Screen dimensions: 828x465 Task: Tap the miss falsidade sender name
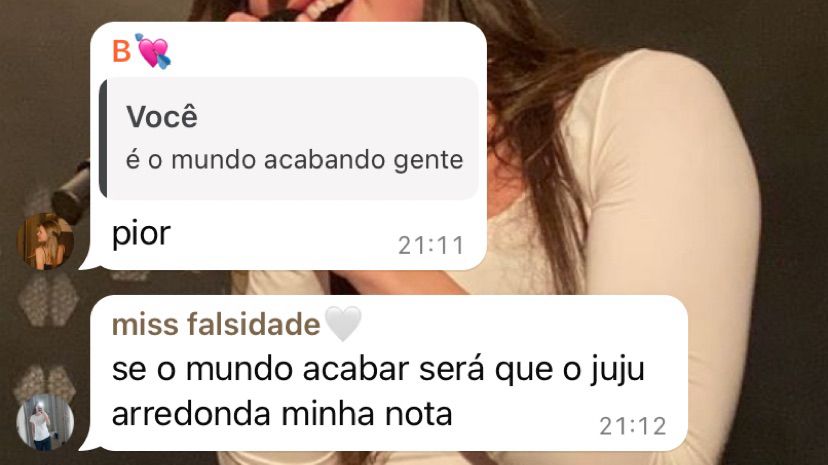pos(216,324)
